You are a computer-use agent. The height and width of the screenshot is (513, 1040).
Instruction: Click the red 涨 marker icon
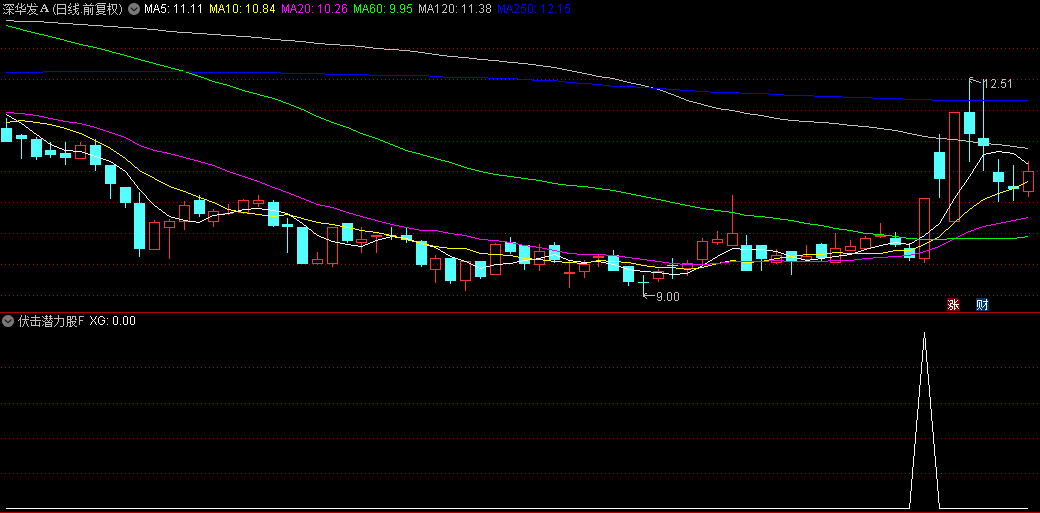pos(953,305)
